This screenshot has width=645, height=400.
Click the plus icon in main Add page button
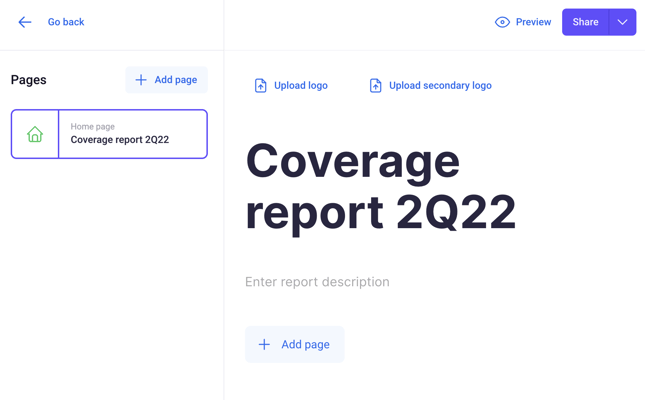coord(264,344)
